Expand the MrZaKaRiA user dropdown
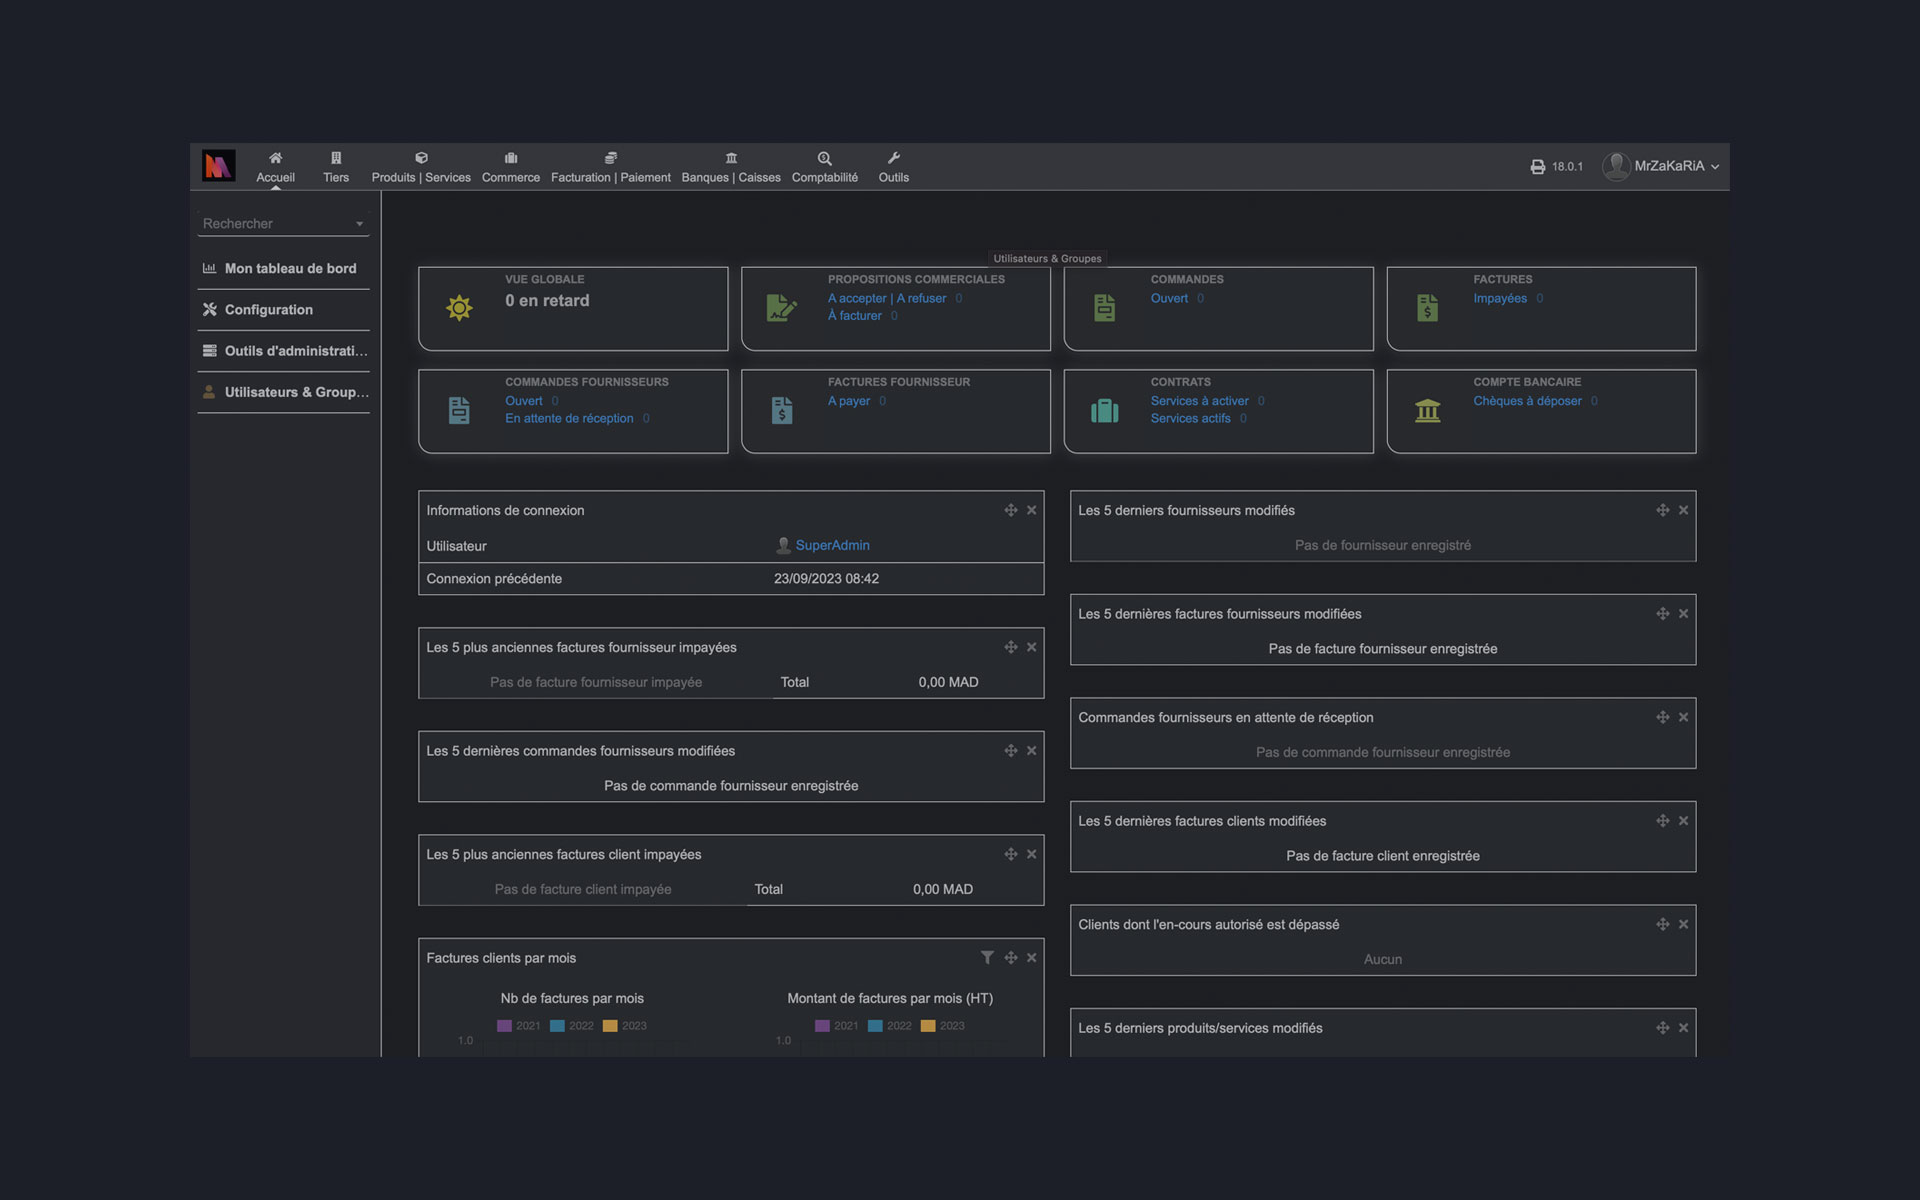The height and width of the screenshot is (1200, 1920). pyautogui.click(x=1668, y=166)
